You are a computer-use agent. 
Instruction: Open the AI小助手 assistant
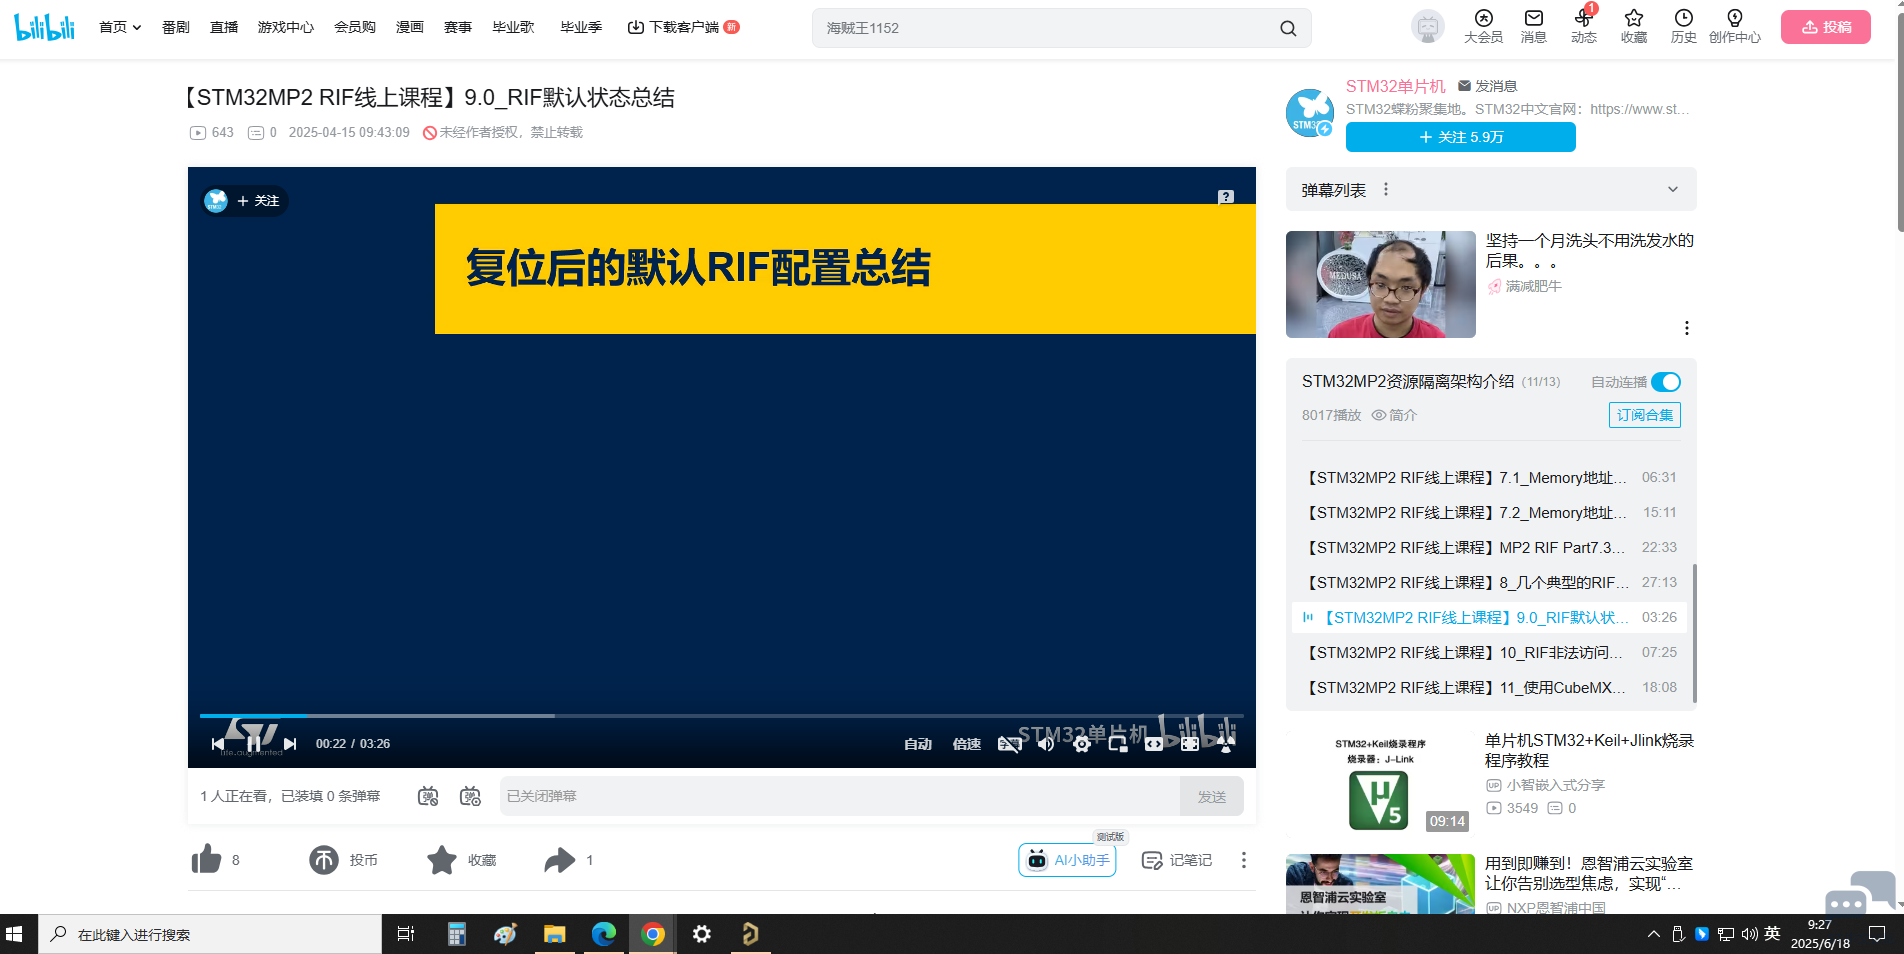(1068, 860)
